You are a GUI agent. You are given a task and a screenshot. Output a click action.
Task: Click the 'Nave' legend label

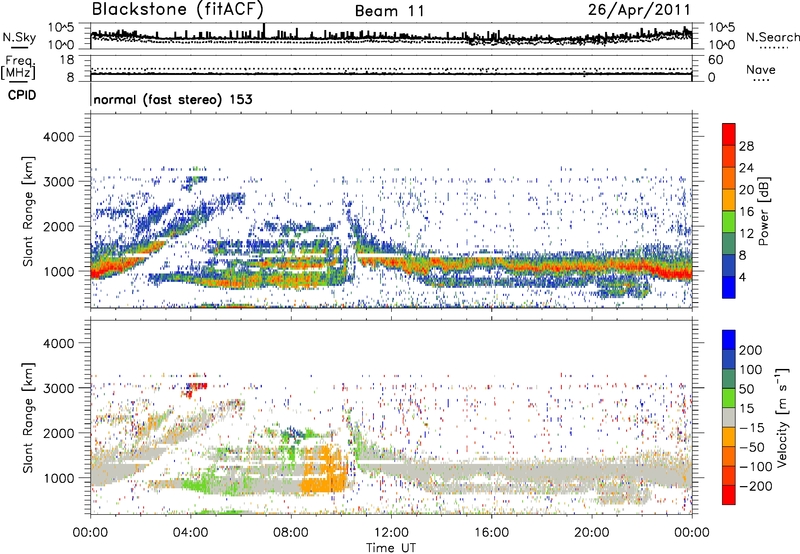tap(761, 70)
